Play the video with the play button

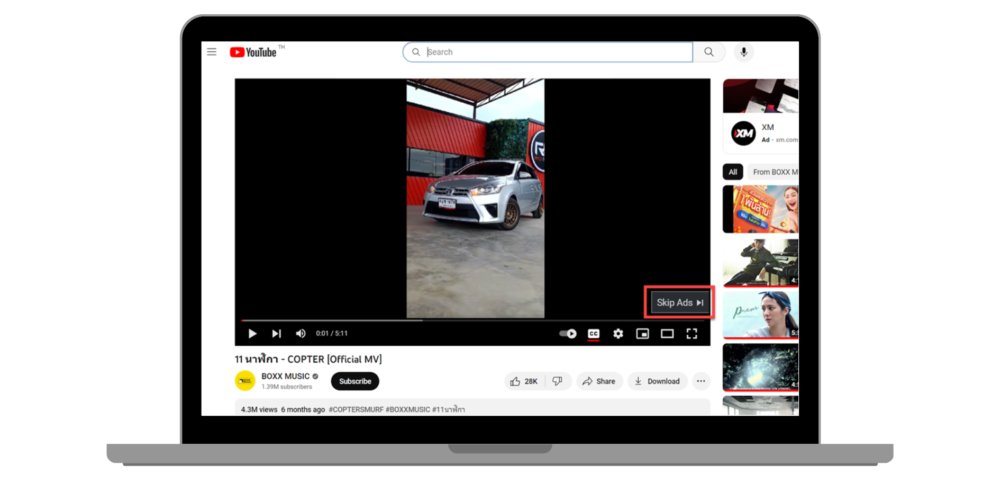point(253,333)
